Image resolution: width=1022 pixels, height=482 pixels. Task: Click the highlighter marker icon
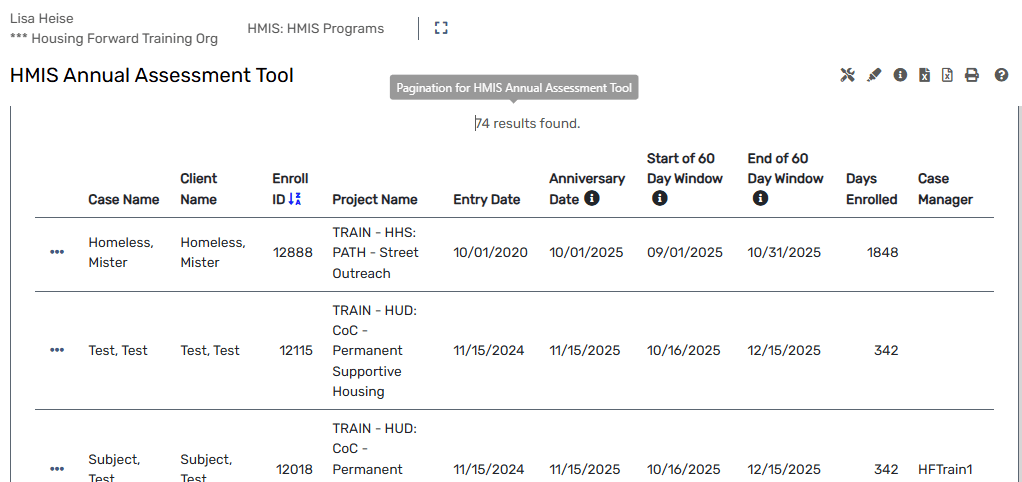click(874, 75)
